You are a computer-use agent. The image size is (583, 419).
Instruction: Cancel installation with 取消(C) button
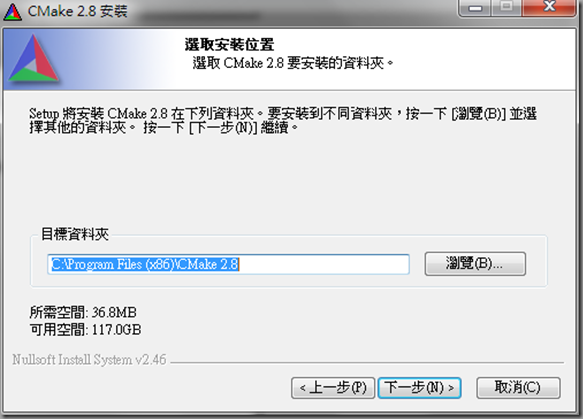coord(518,388)
